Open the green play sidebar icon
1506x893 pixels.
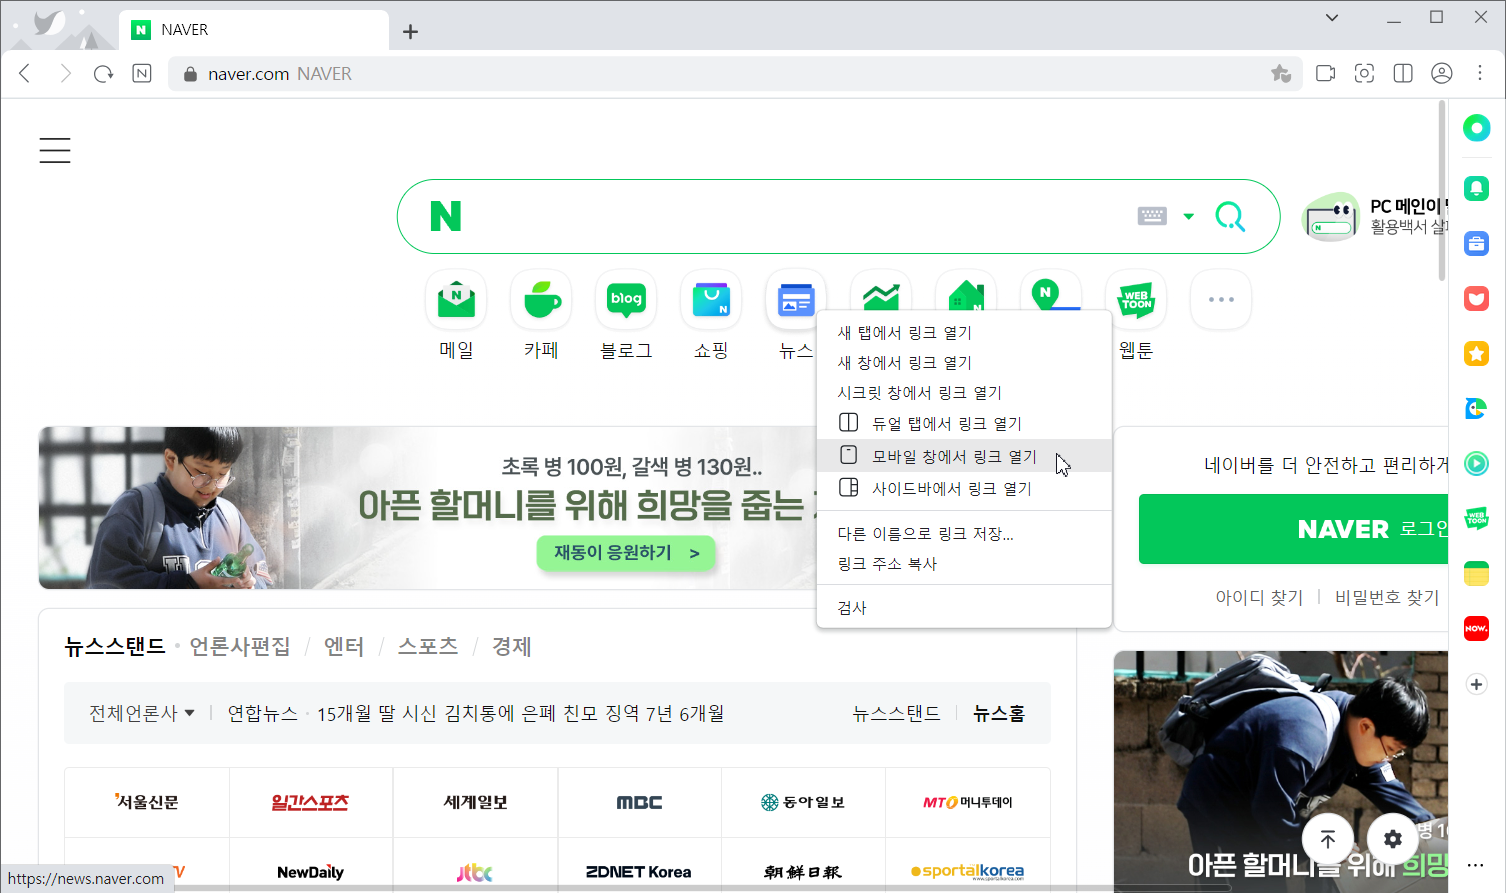coord(1476,463)
